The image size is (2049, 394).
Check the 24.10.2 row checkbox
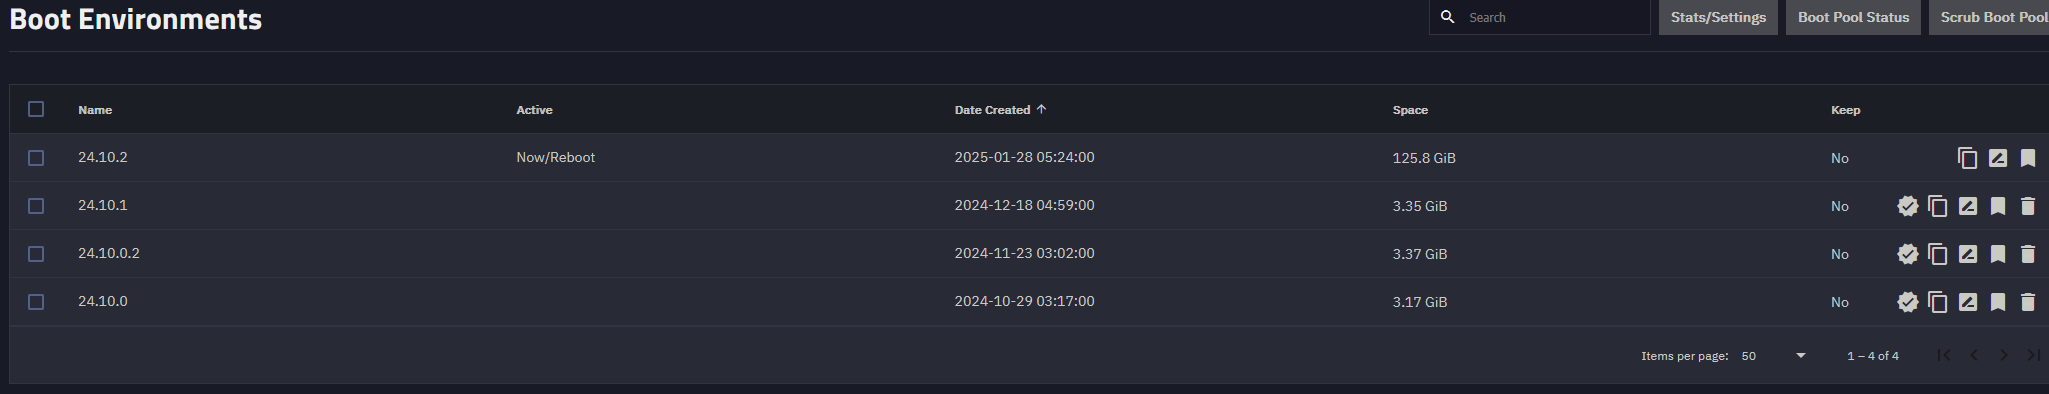point(36,158)
